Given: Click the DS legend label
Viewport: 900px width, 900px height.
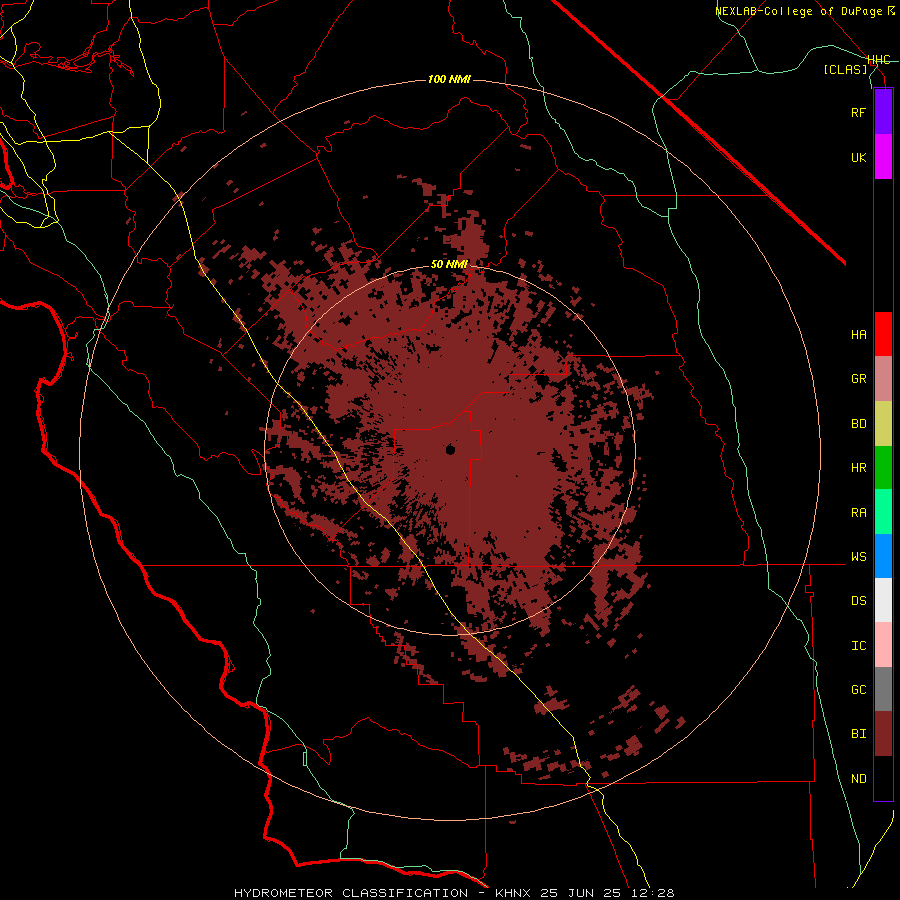Looking at the screenshot, I should 858,601.
